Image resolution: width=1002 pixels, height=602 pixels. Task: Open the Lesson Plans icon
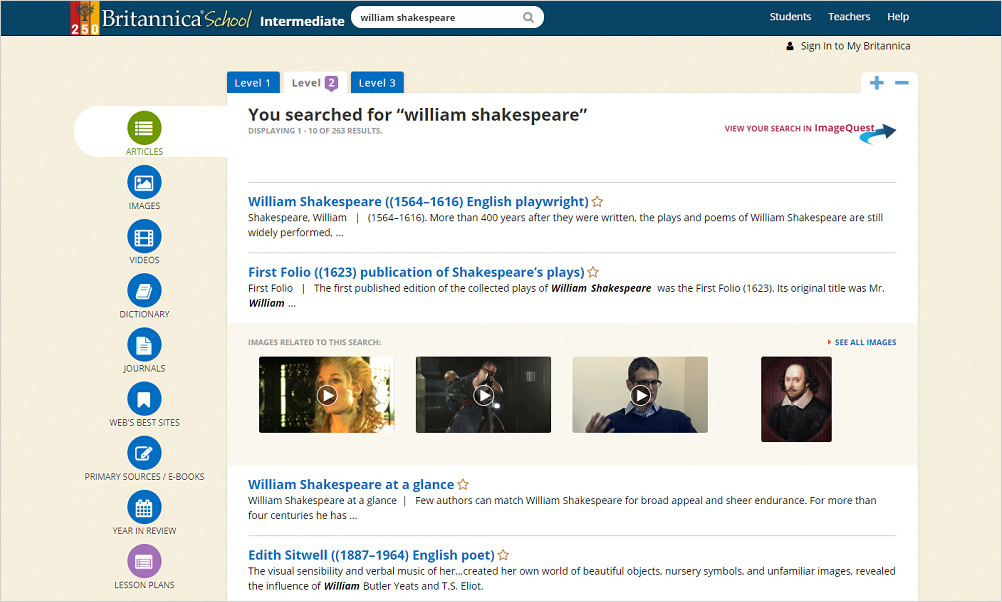(144, 561)
